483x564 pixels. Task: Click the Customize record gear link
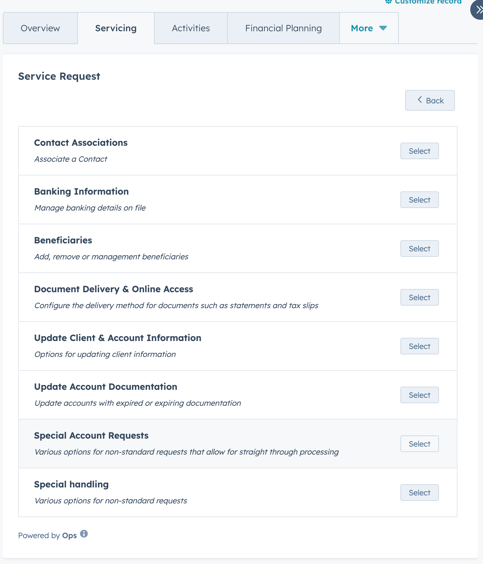423,2
